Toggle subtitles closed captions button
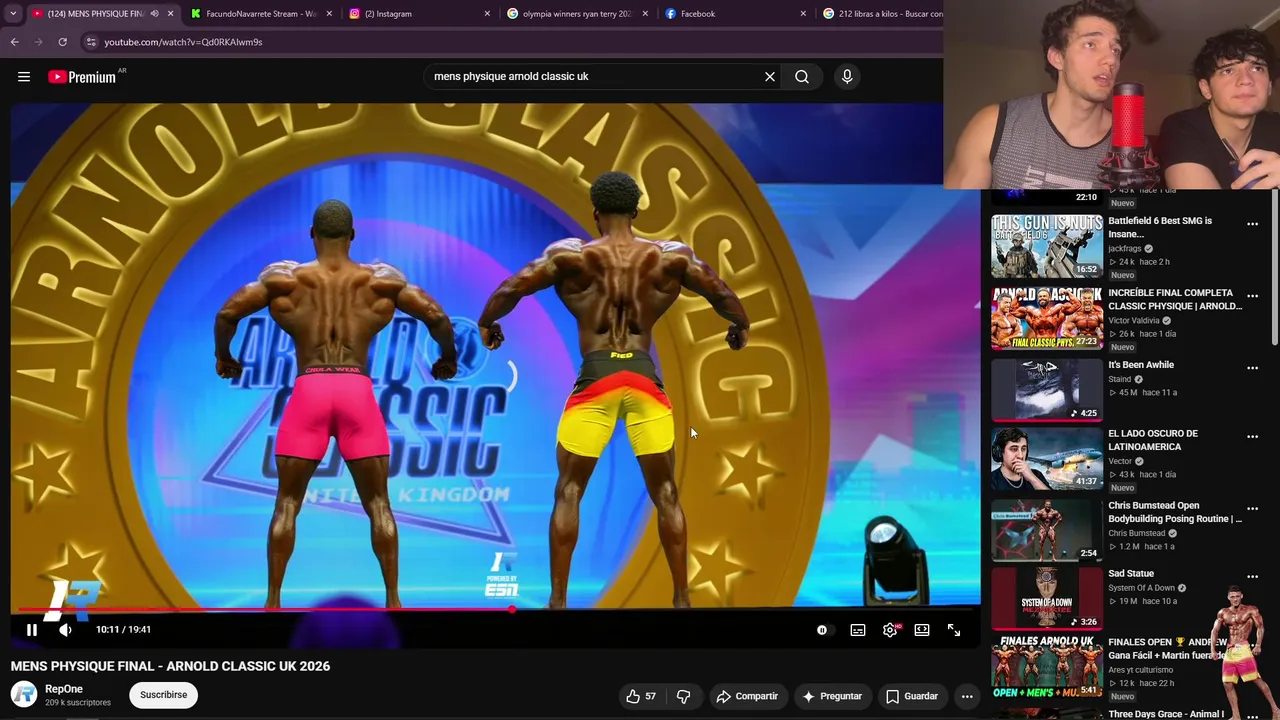Screen dimensions: 1280x720 (858, 630)
